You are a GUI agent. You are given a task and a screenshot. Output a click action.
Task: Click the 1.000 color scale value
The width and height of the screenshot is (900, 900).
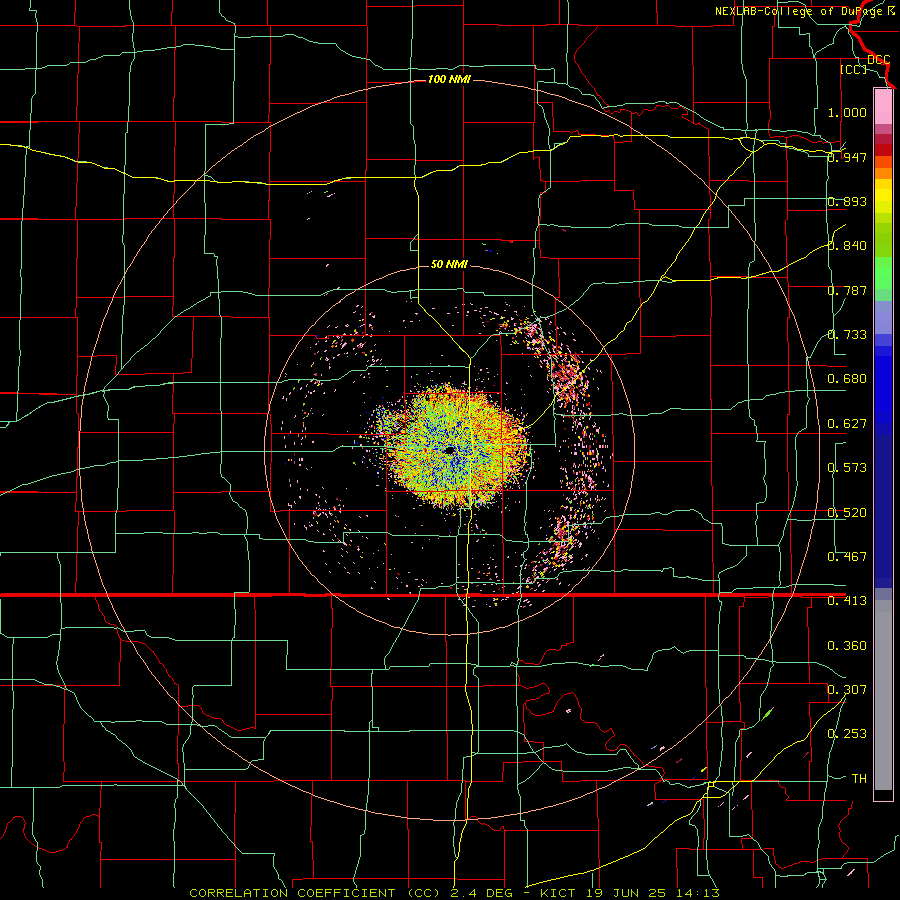click(847, 112)
